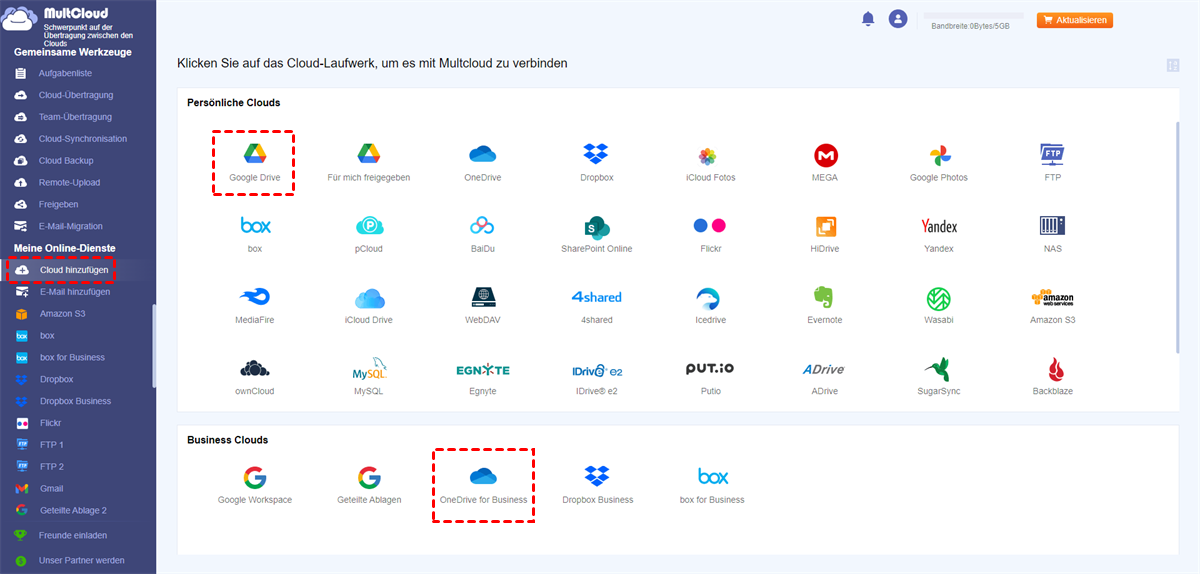This screenshot has width=1200, height=574.
Task: Switch the cloud list view layout icon
Action: coord(1173,65)
